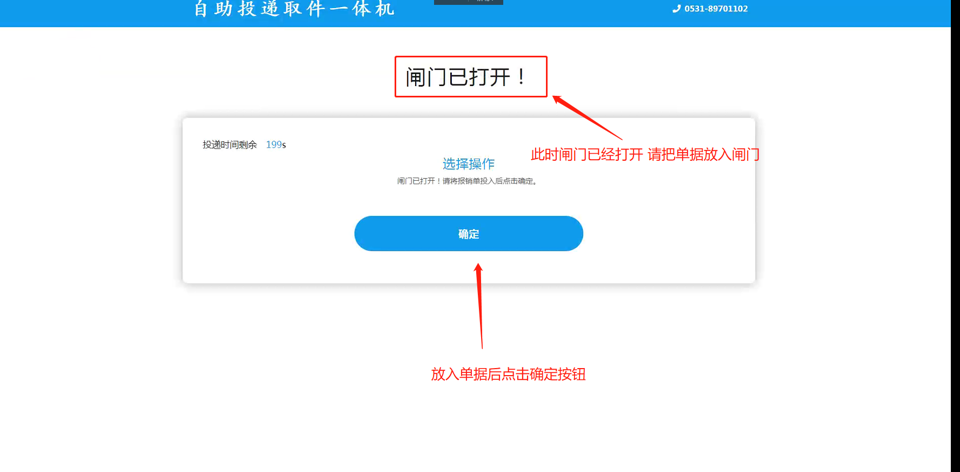Click the 投递时间剩余 label

(x=230, y=145)
